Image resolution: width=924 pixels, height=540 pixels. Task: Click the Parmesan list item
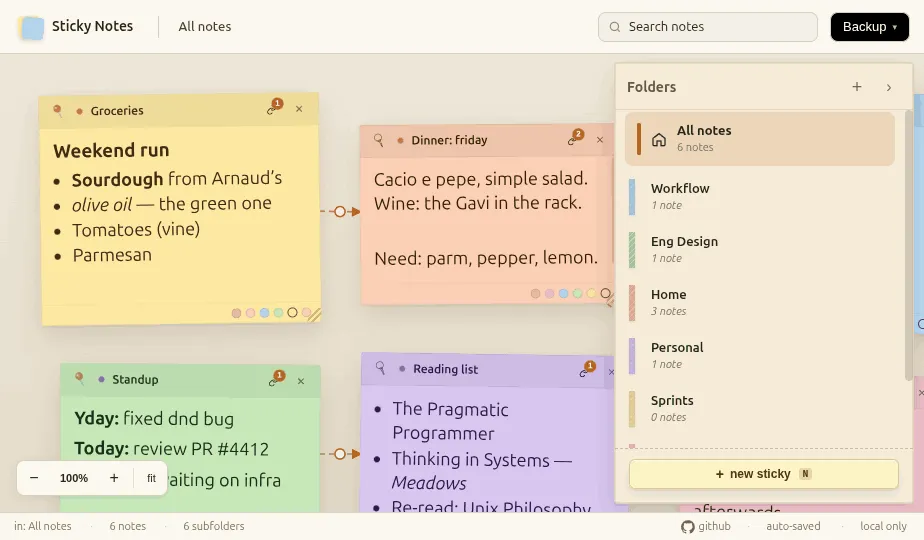point(112,255)
